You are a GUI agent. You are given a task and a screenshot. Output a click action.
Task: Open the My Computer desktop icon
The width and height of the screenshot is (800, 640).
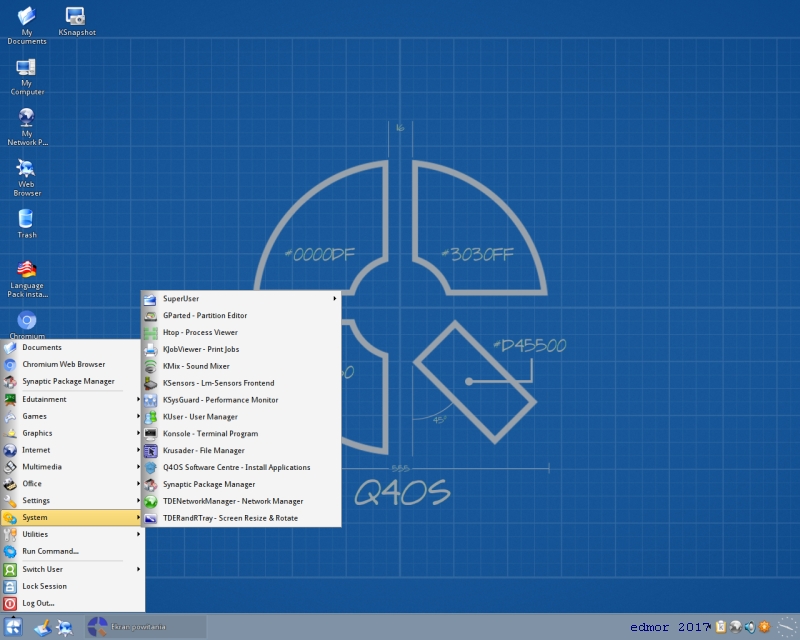[27, 77]
